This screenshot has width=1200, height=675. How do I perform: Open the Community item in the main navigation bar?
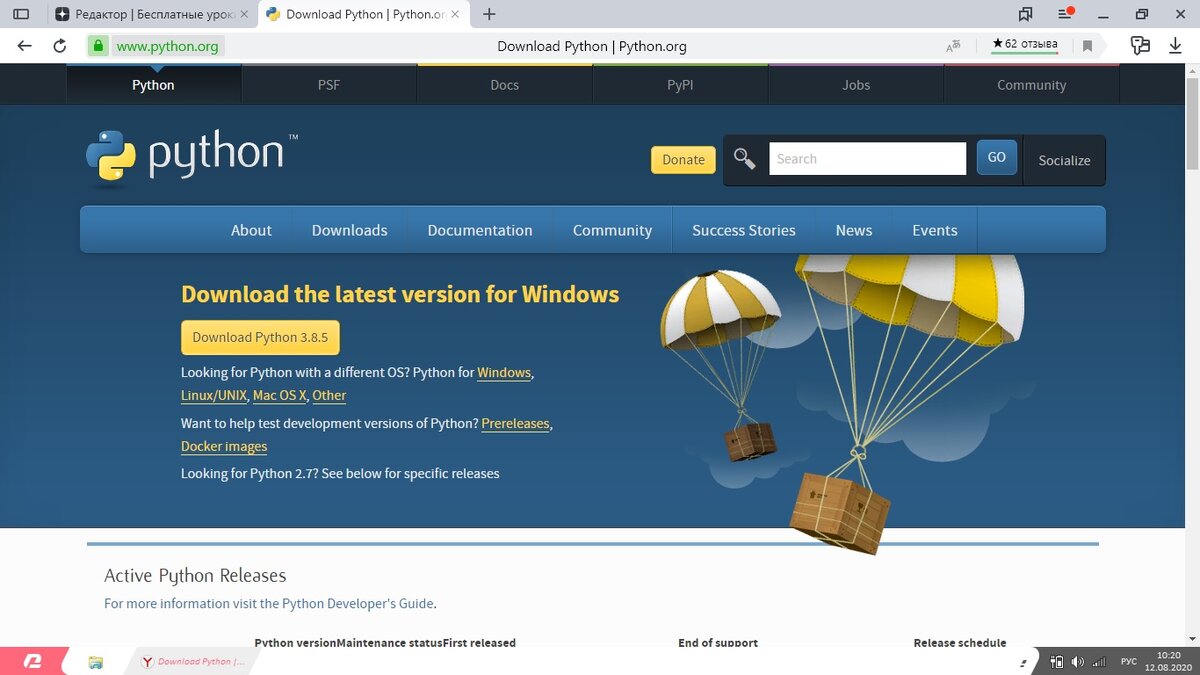612,230
